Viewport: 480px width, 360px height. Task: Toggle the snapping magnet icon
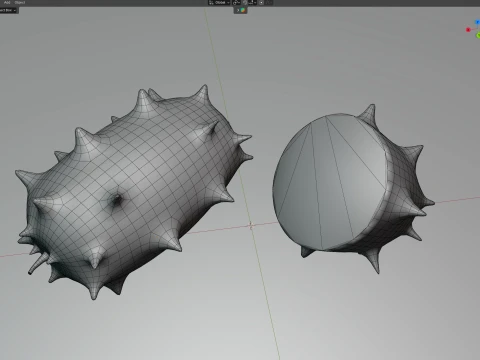tap(245, 2)
